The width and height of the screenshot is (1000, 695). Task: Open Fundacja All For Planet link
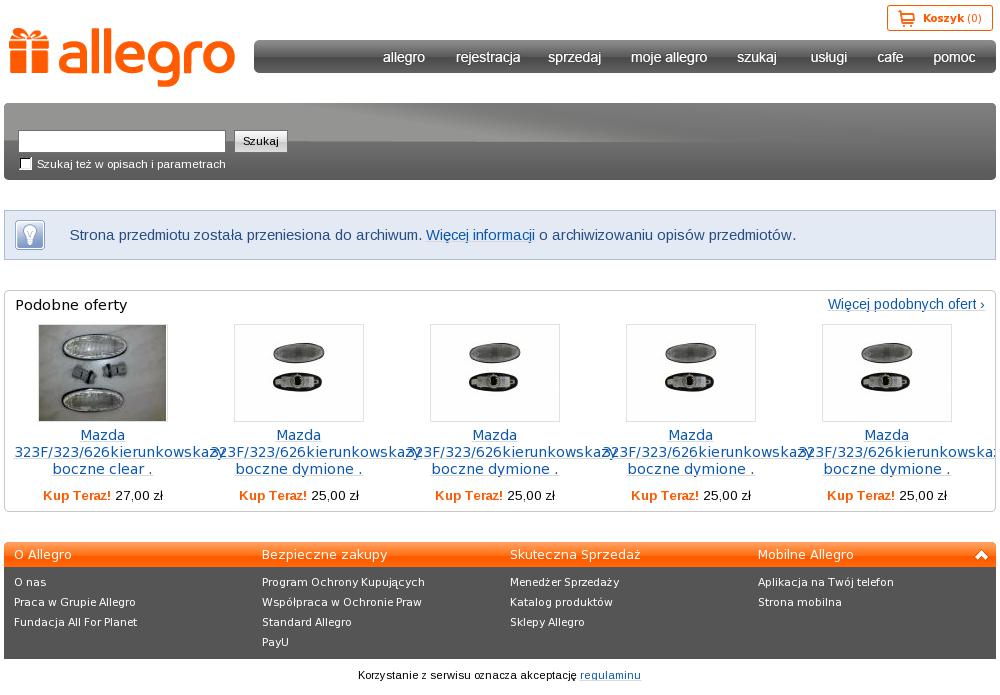[75, 622]
